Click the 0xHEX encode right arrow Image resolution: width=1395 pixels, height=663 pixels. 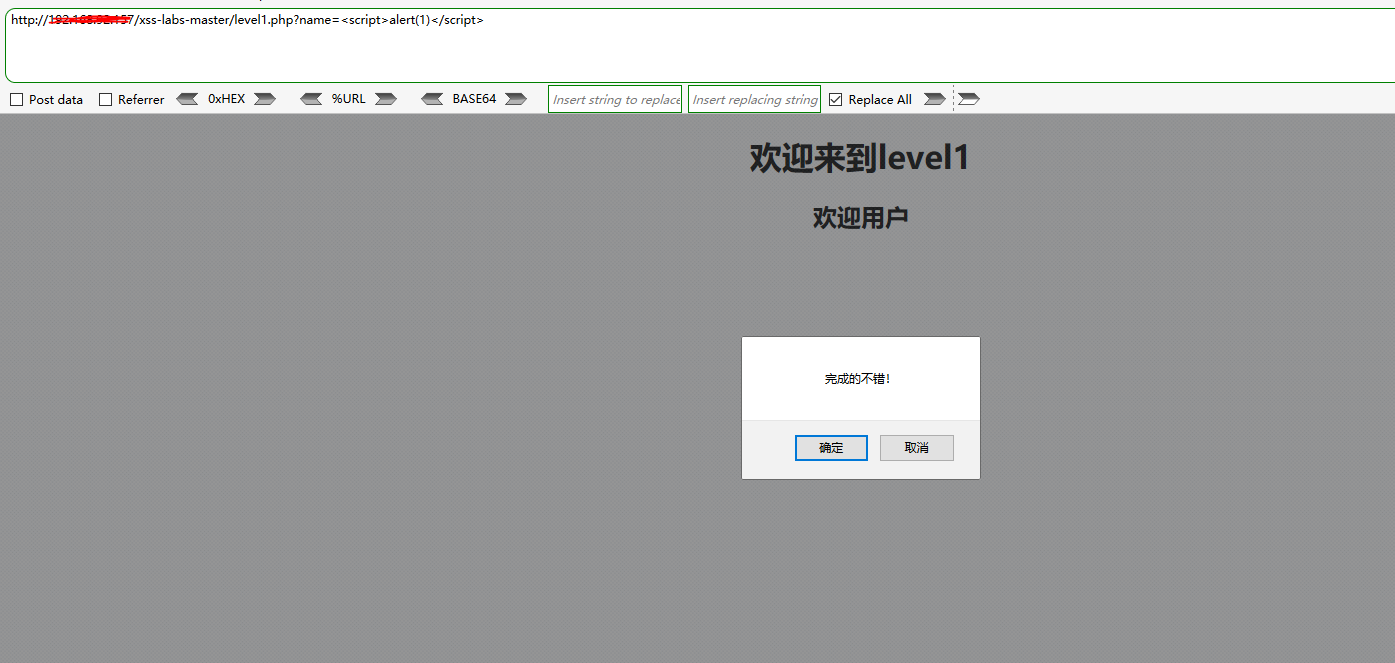(265, 99)
